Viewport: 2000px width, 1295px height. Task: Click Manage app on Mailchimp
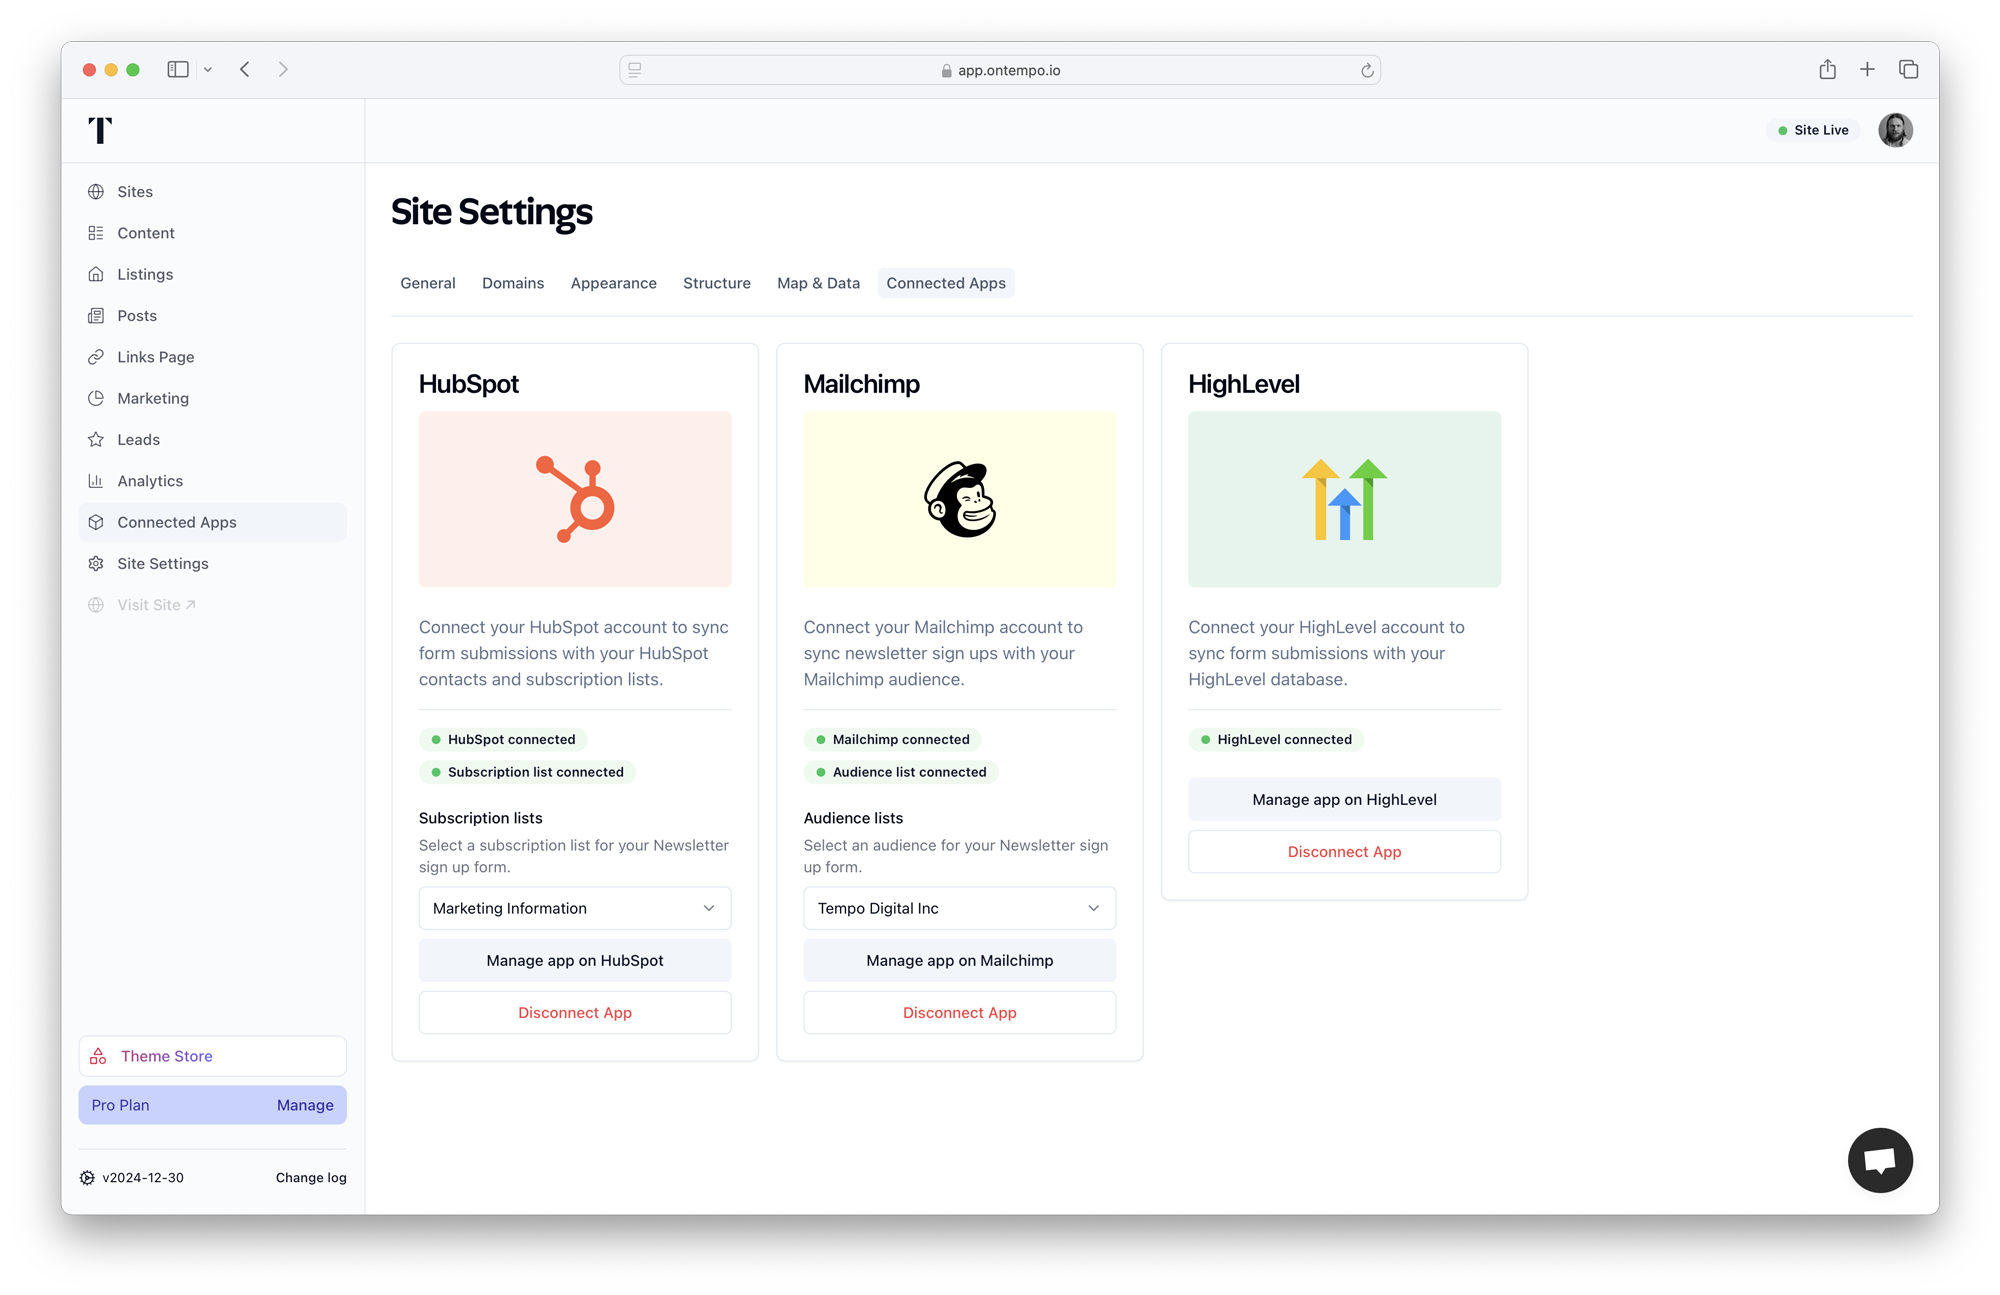coord(960,960)
